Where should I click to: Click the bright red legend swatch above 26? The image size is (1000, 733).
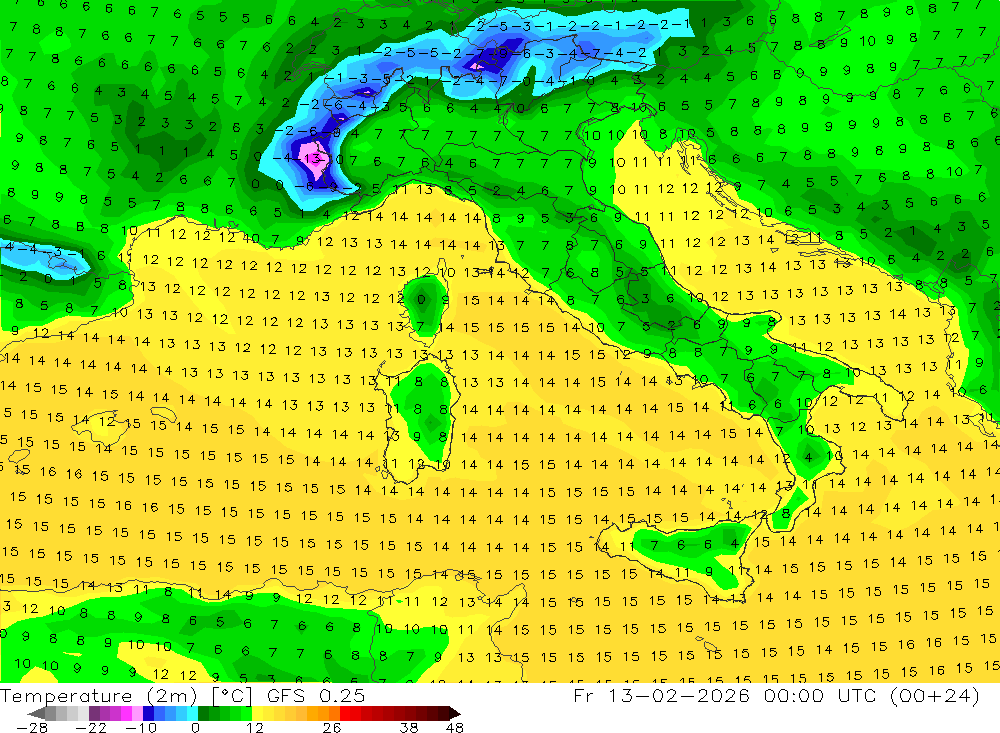pyautogui.click(x=345, y=713)
